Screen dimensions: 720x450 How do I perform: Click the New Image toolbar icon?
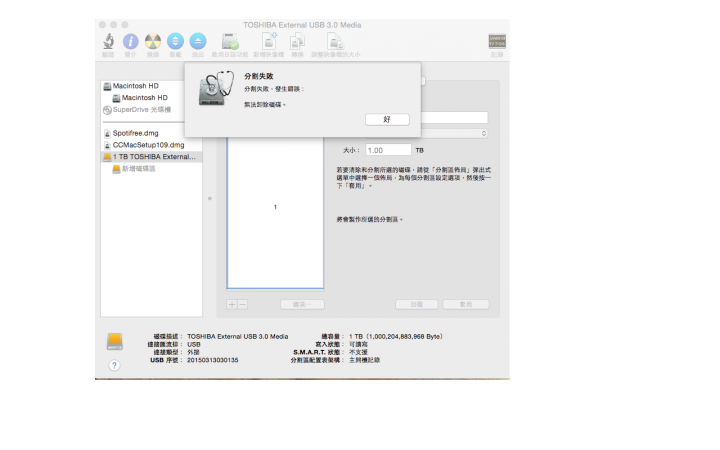(269, 41)
